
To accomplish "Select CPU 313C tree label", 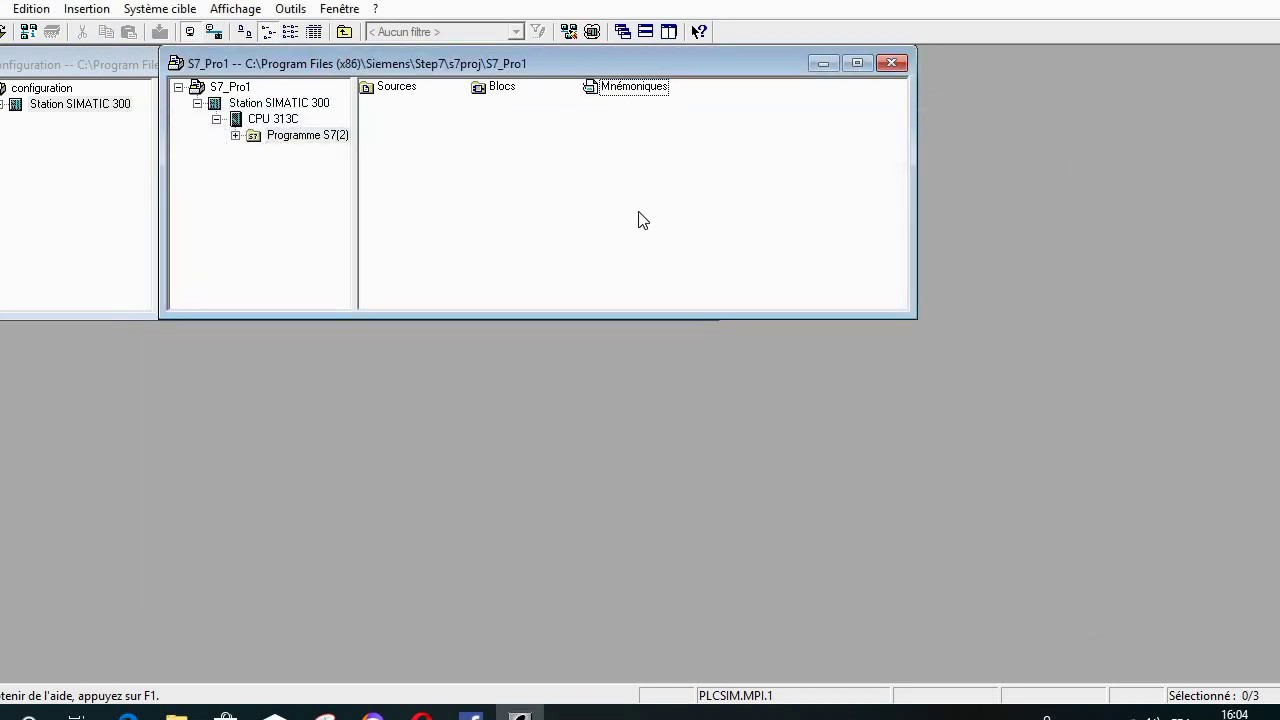I will click(x=273, y=119).
